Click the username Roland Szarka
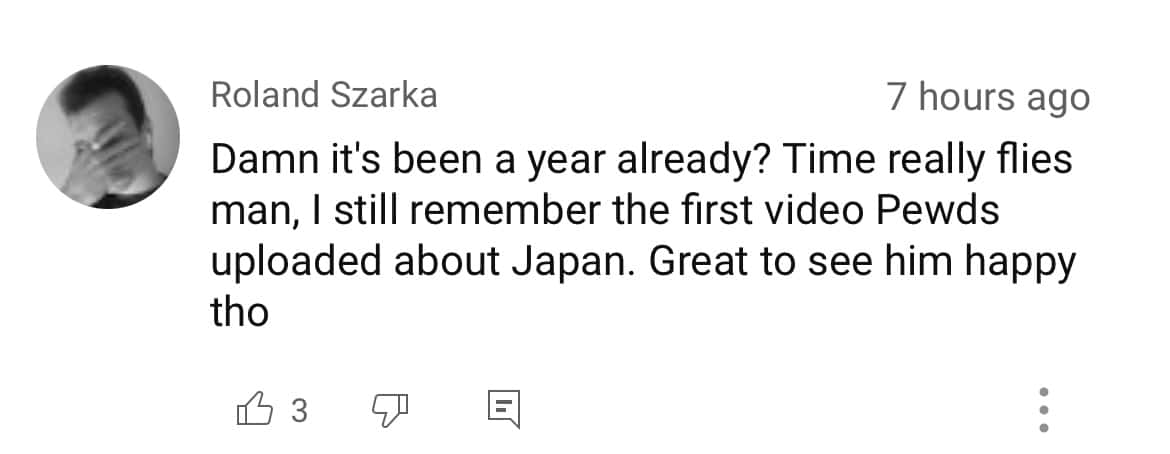This screenshot has height=454, width=1170. (x=324, y=95)
